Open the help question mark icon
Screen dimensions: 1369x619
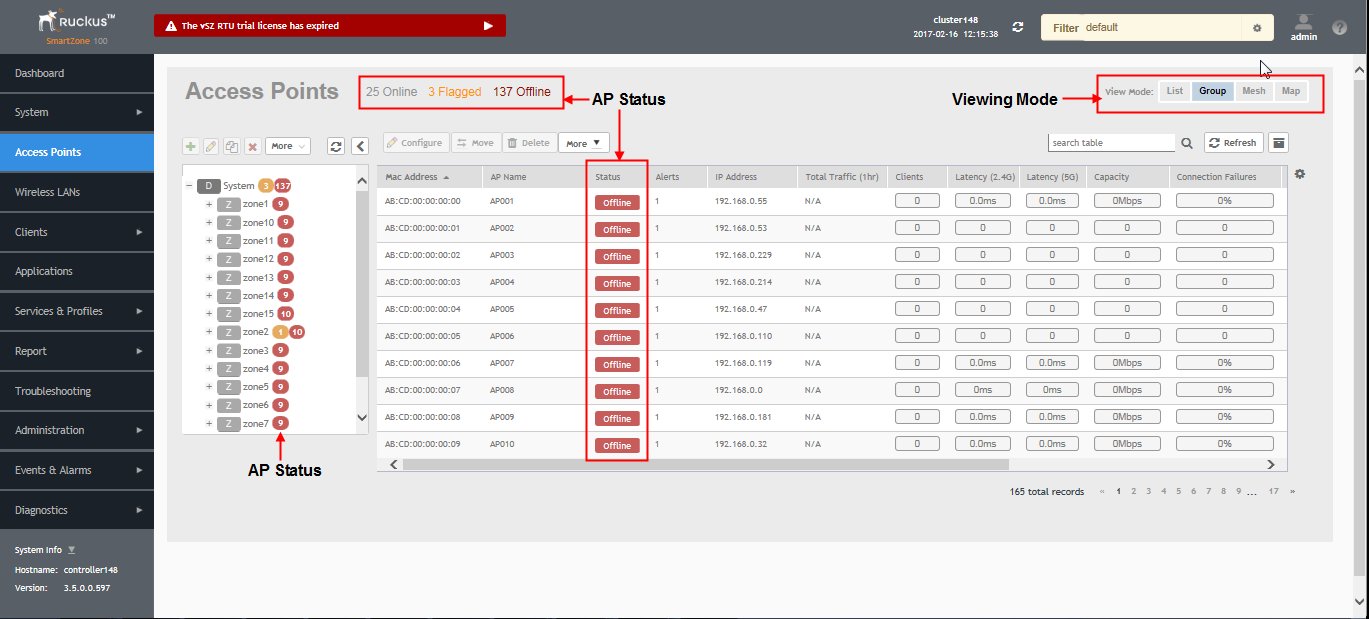pyautogui.click(x=1340, y=28)
